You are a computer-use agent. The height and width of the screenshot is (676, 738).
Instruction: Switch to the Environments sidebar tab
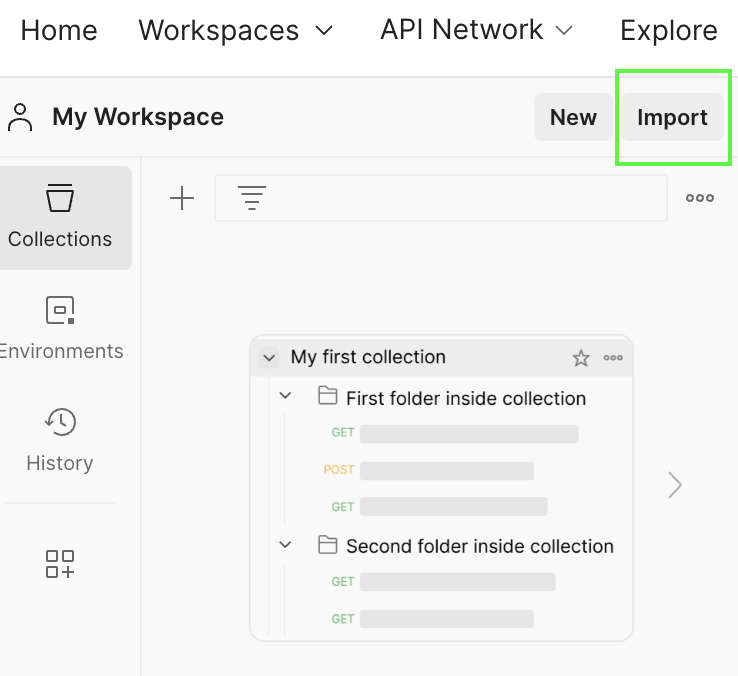(x=60, y=329)
